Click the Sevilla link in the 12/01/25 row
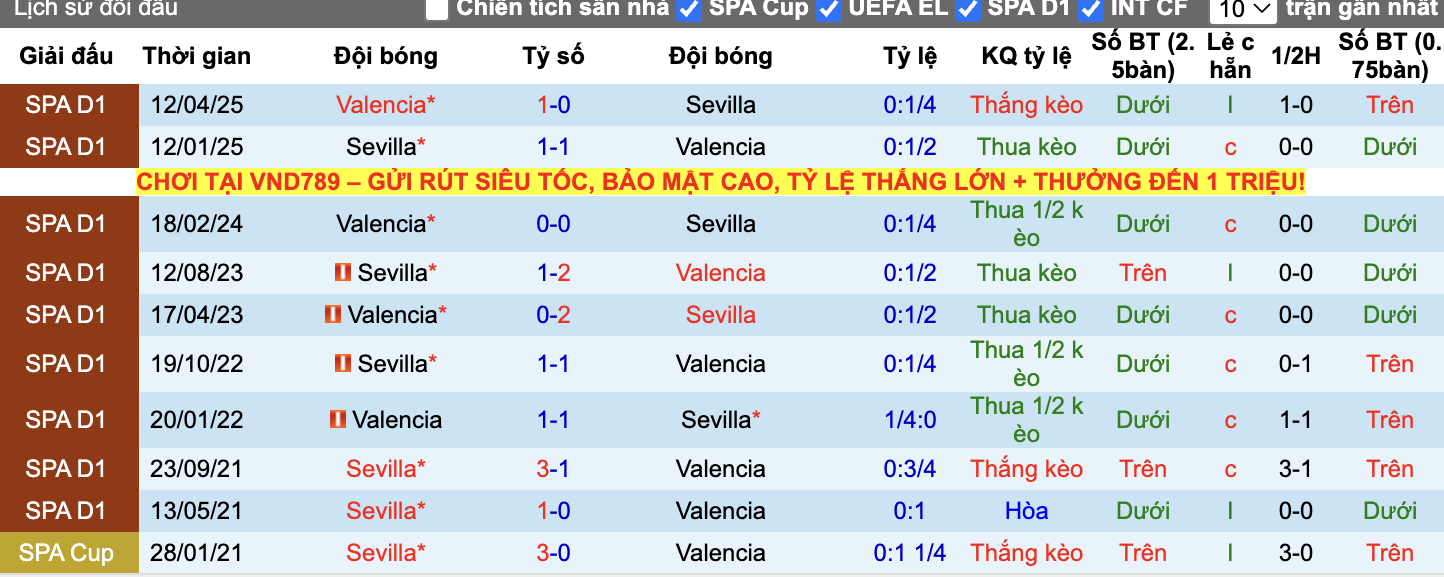 pyautogui.click(x=381, y=146)
